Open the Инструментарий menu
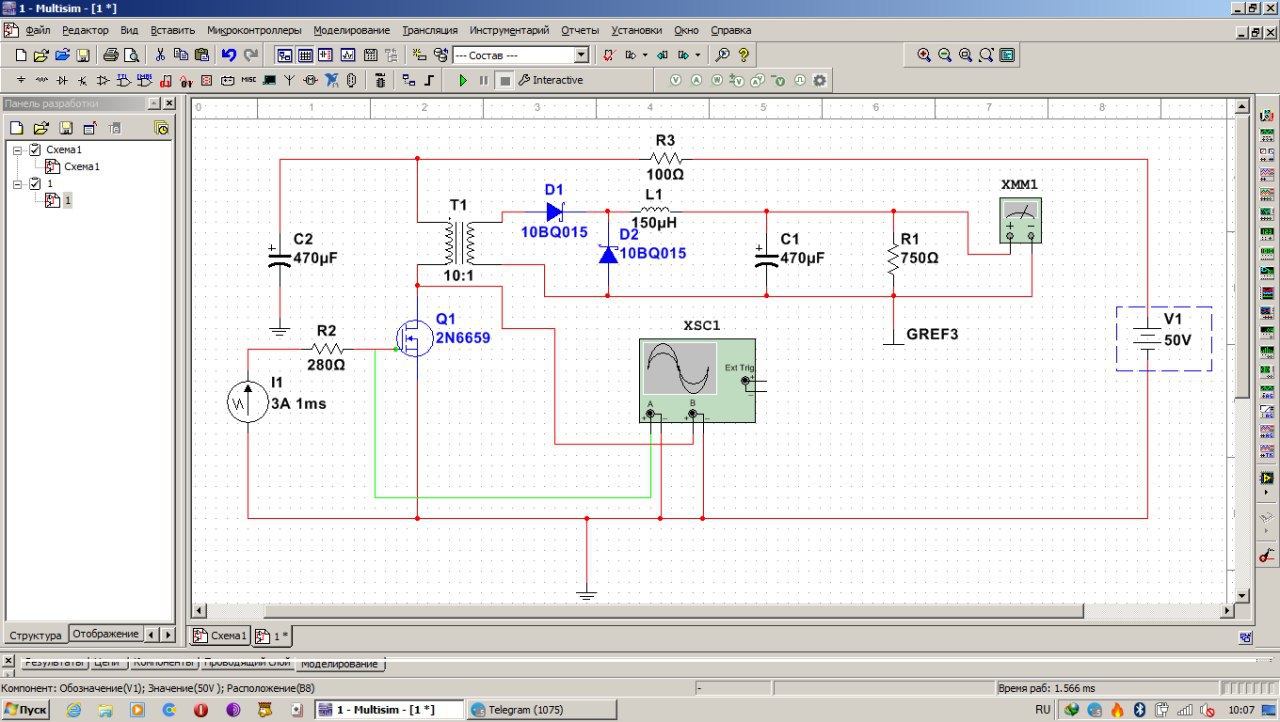This screenshot has width=1280, height=722. click(509, 30)
